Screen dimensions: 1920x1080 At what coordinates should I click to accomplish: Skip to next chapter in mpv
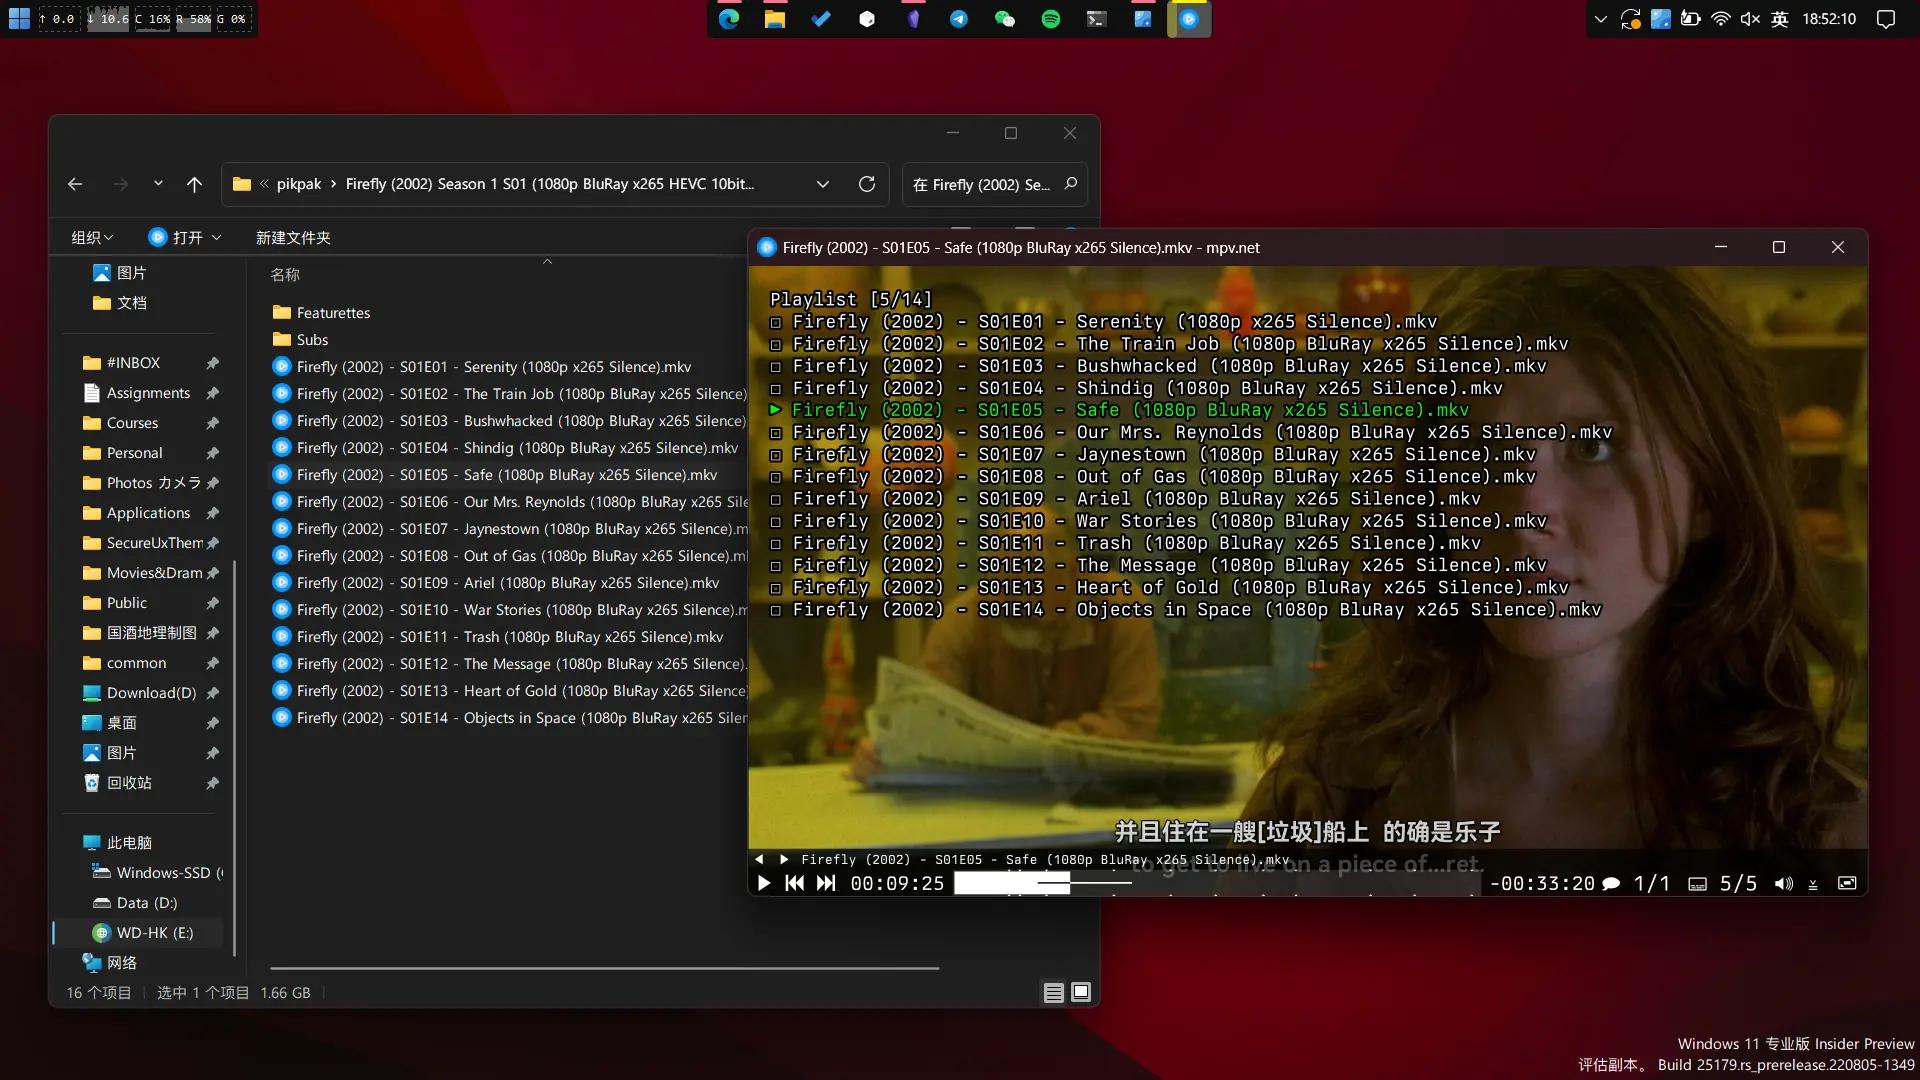pos(826,883)
